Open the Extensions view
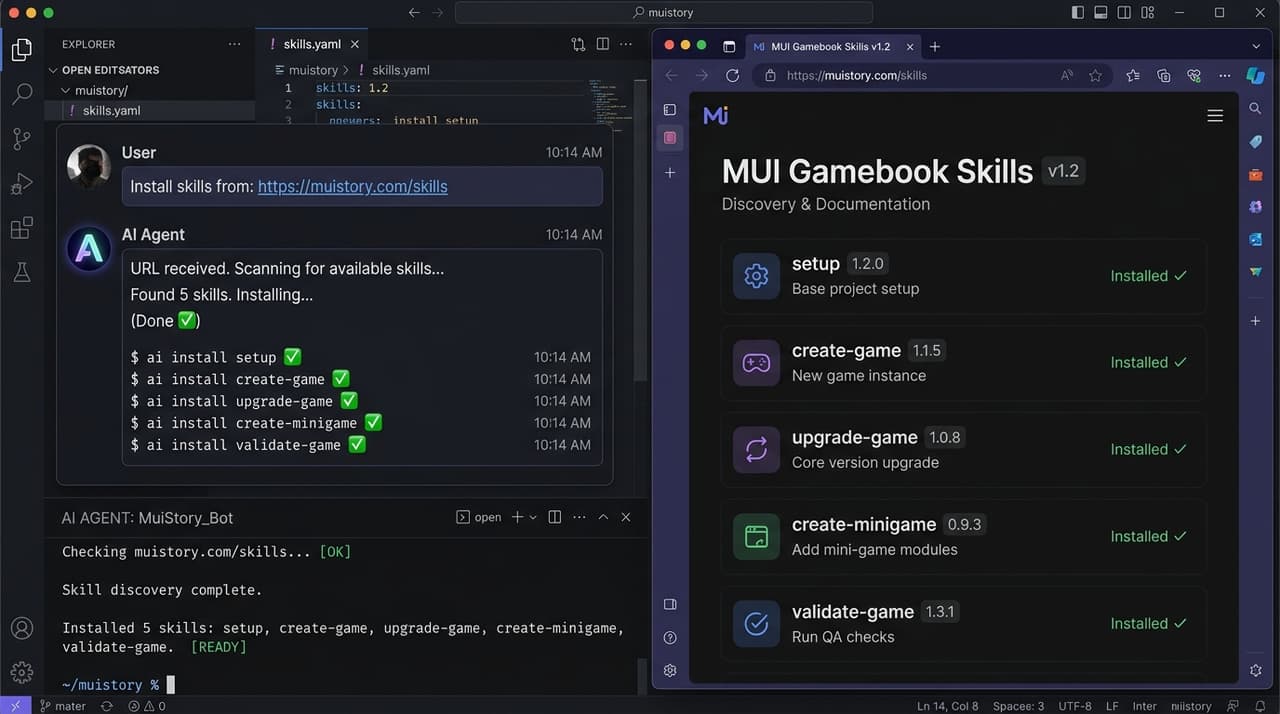1280x714 pixels. 22,228
